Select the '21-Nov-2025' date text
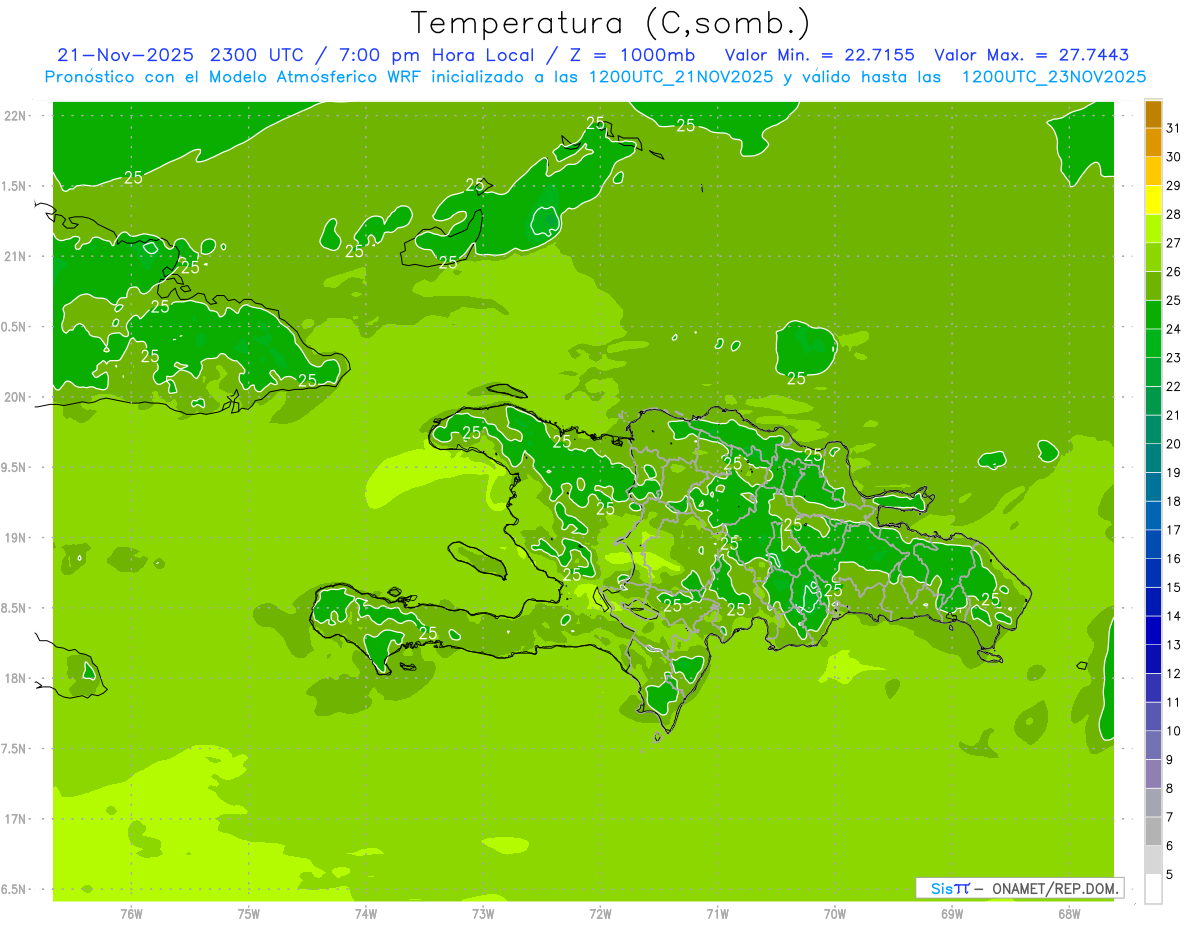Viewport: 1200px width, 927px height. click(x=124, y=55)
